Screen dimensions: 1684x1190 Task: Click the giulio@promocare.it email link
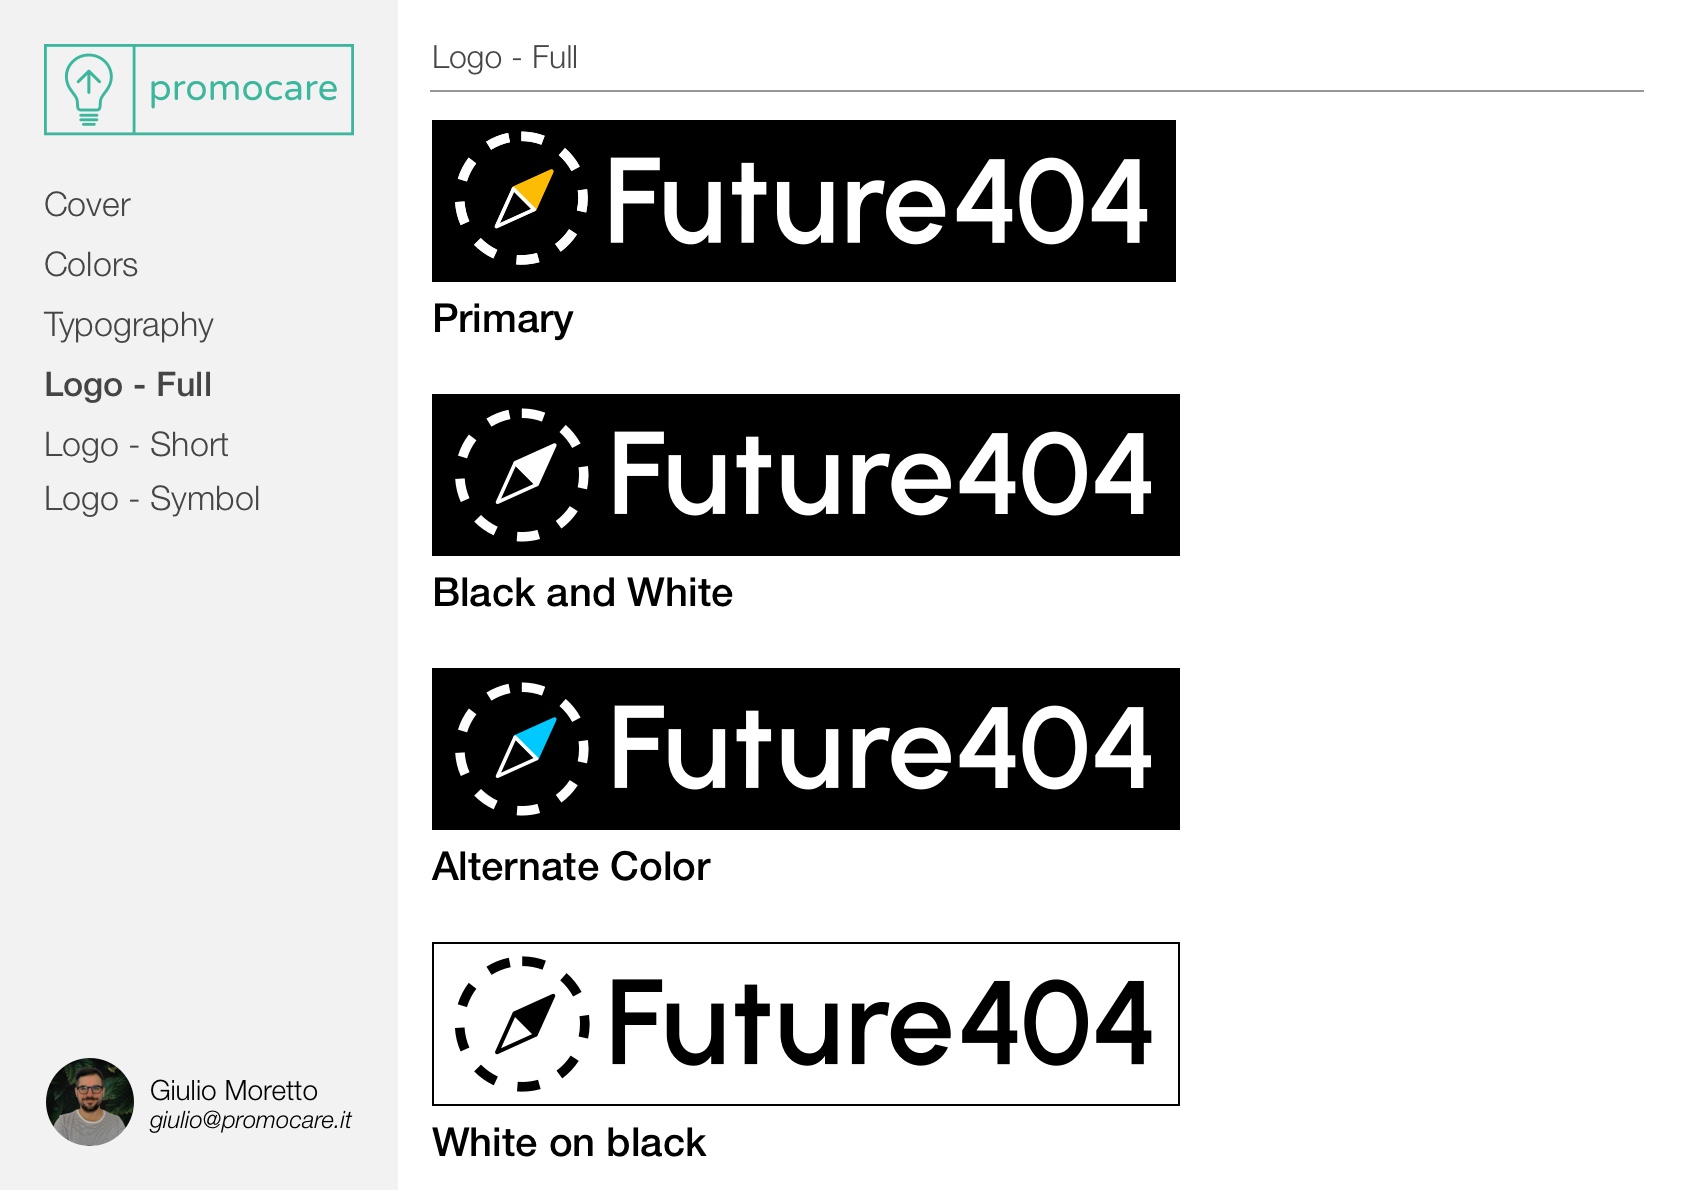(250, 1121)
